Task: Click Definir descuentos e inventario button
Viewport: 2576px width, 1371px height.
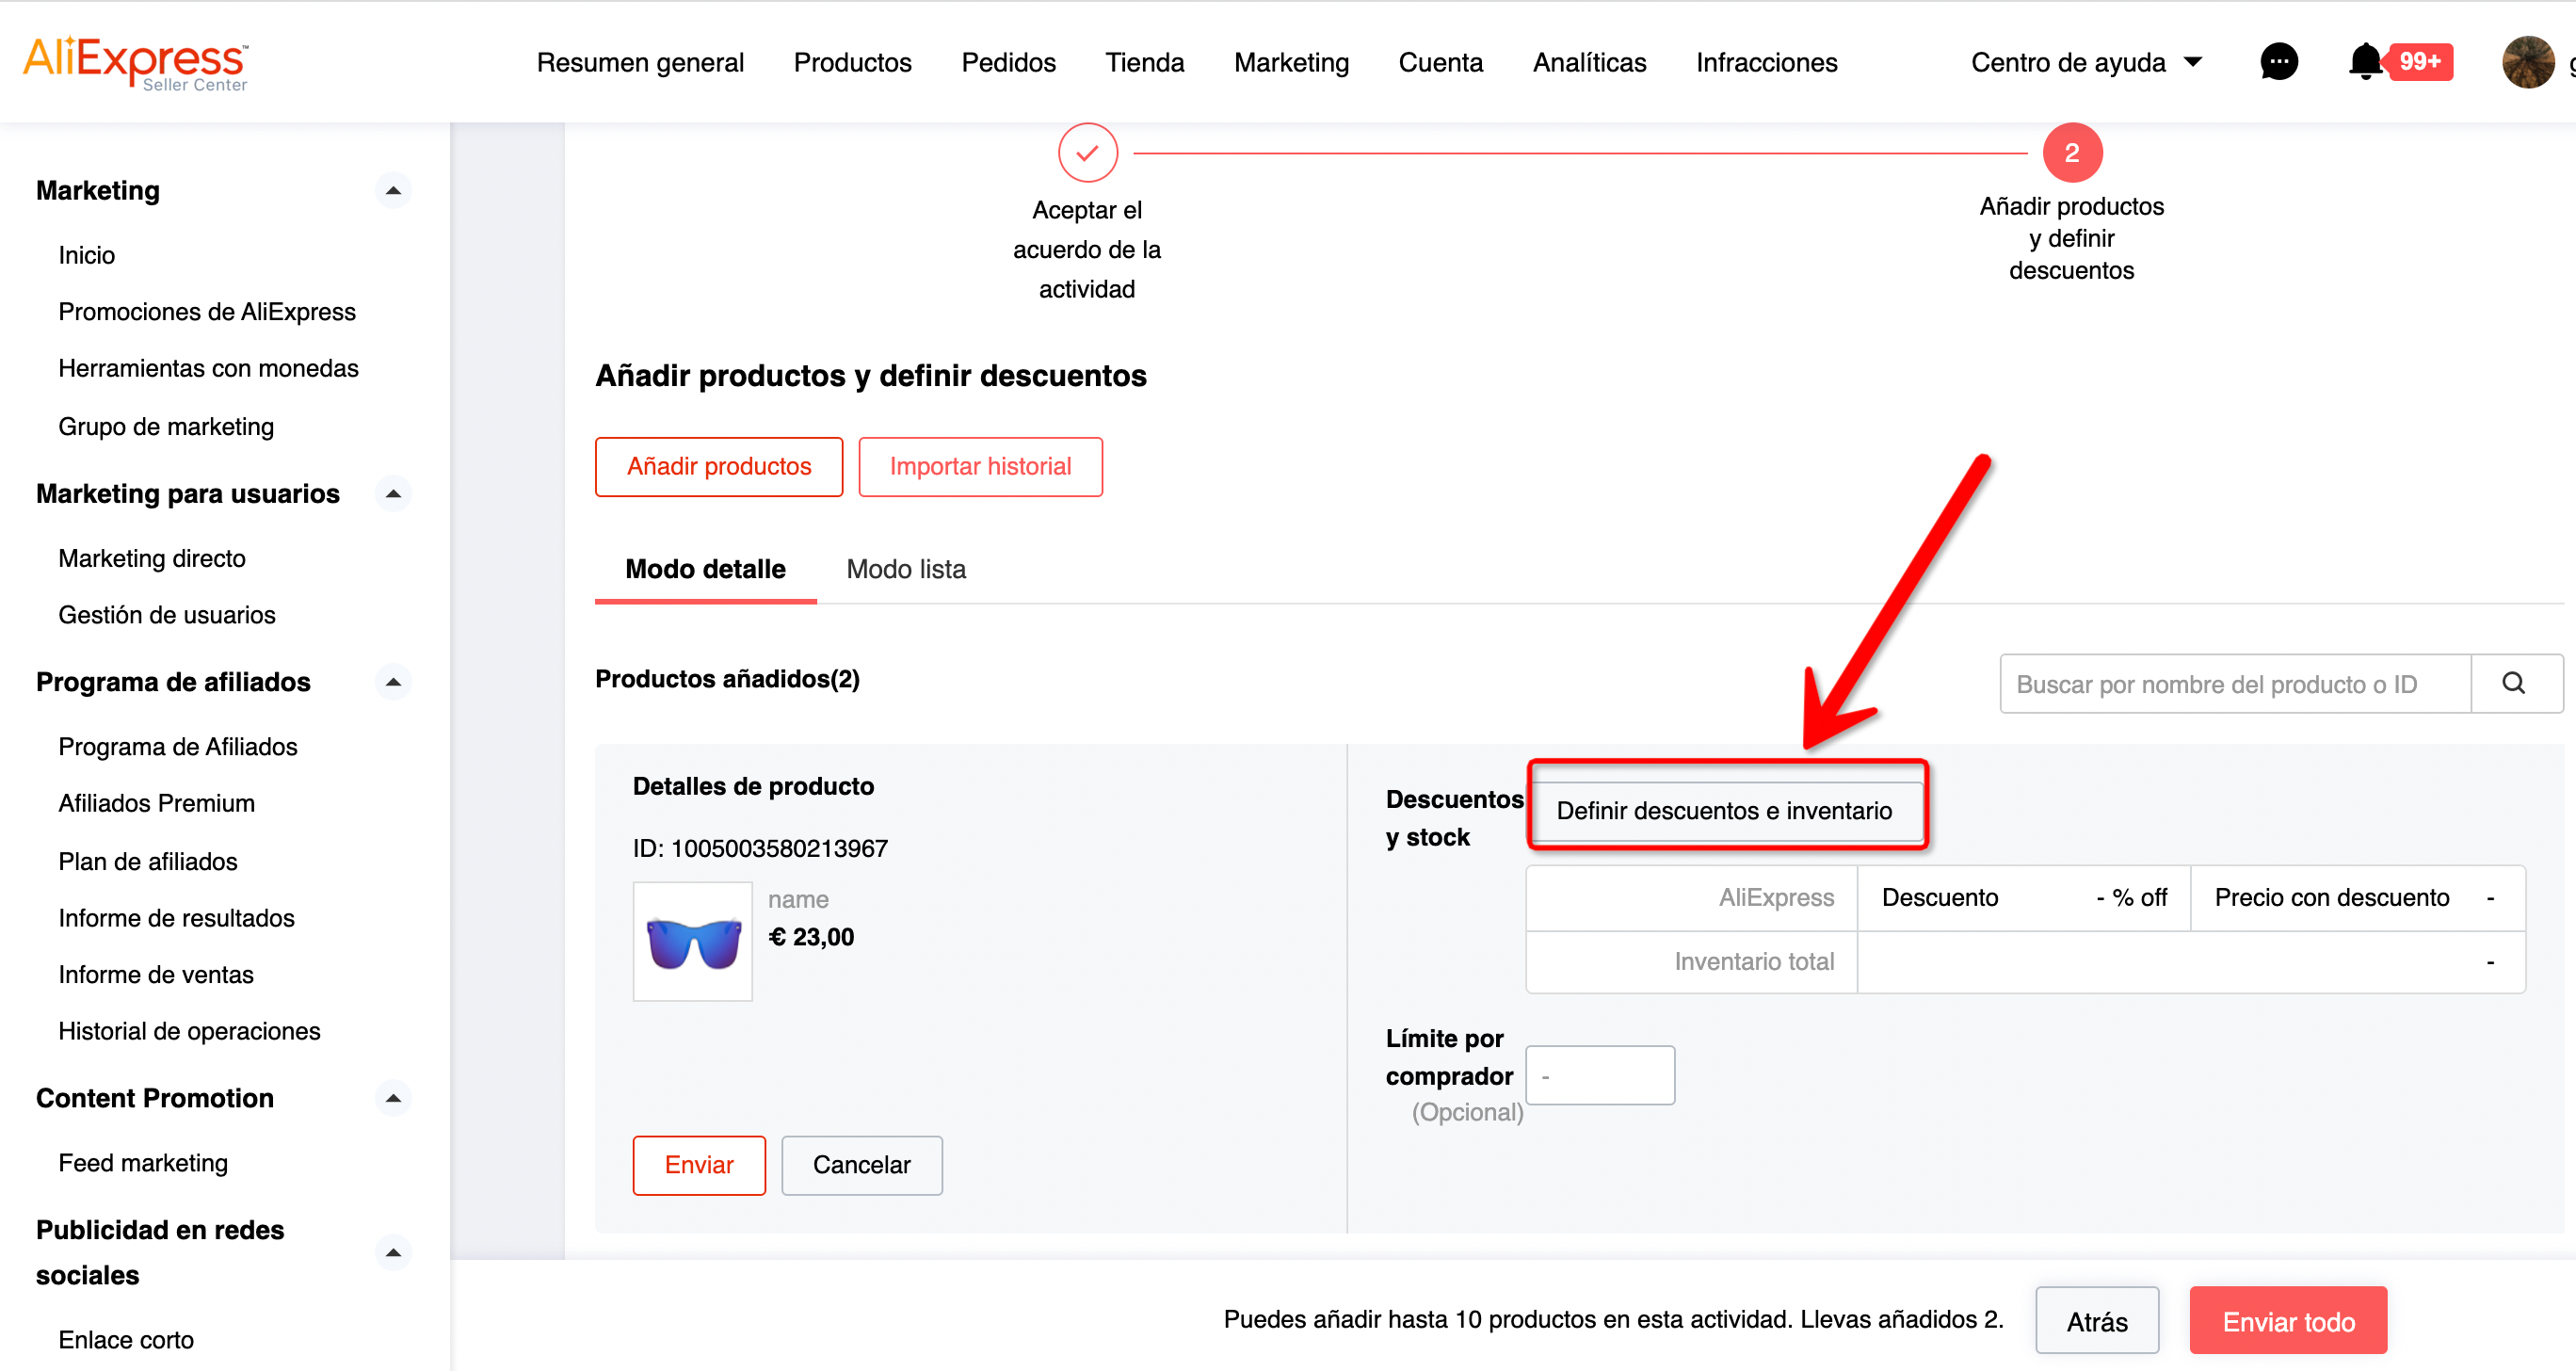Action: coord(1723,811)
